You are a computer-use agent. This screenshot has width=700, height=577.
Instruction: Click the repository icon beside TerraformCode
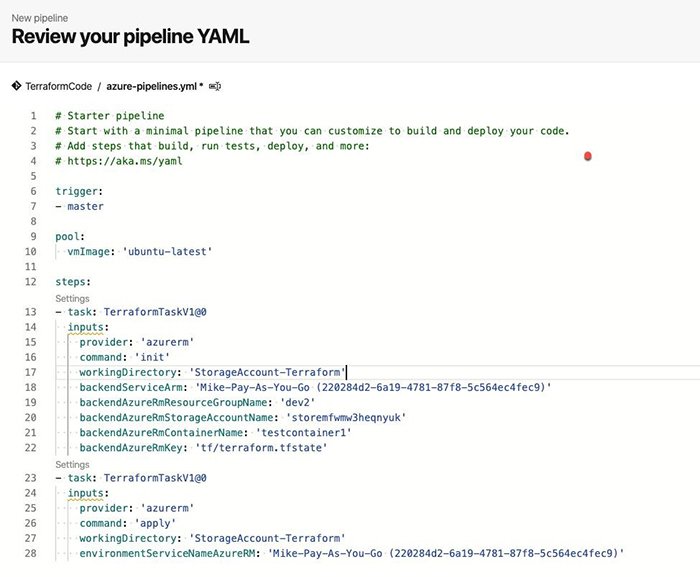click(x=16, y=87)
